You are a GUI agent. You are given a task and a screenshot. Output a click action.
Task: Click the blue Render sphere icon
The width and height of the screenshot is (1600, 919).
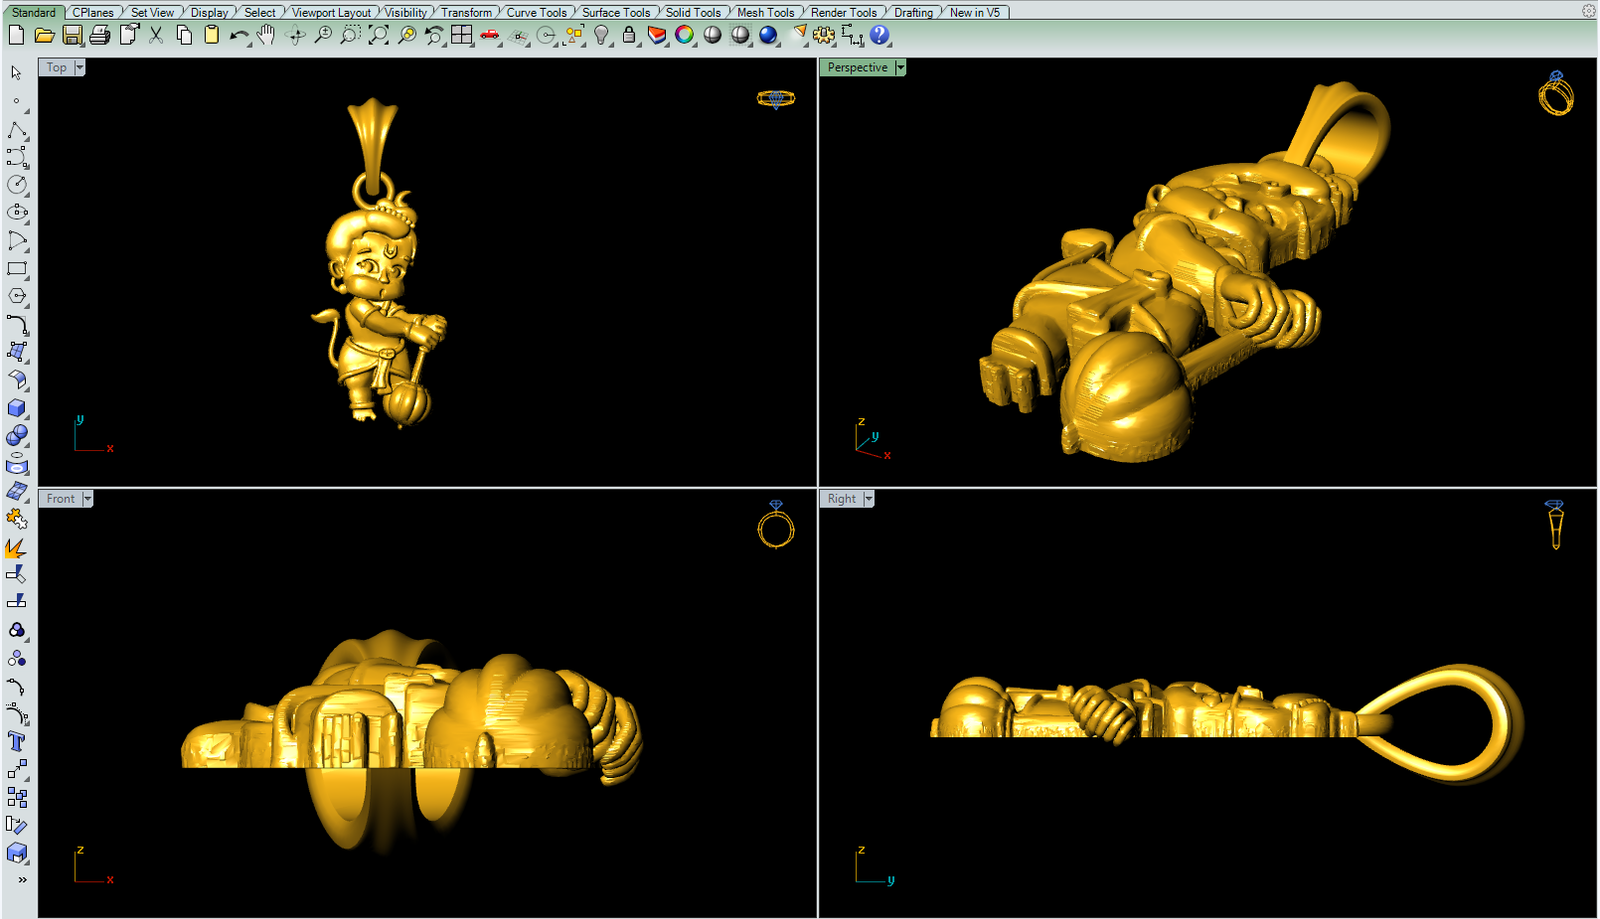pyautogui.click(x=768, y=35)
